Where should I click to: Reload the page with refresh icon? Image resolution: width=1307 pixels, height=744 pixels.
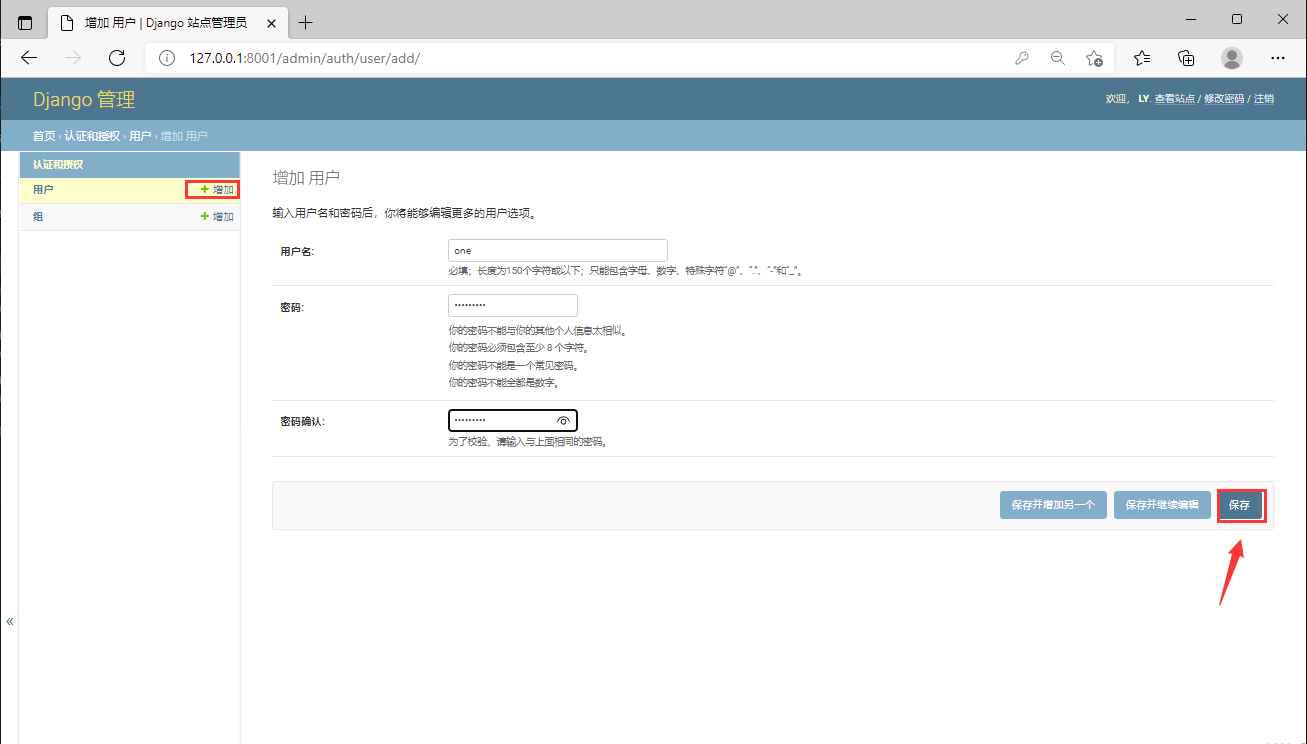coord(117,58)
